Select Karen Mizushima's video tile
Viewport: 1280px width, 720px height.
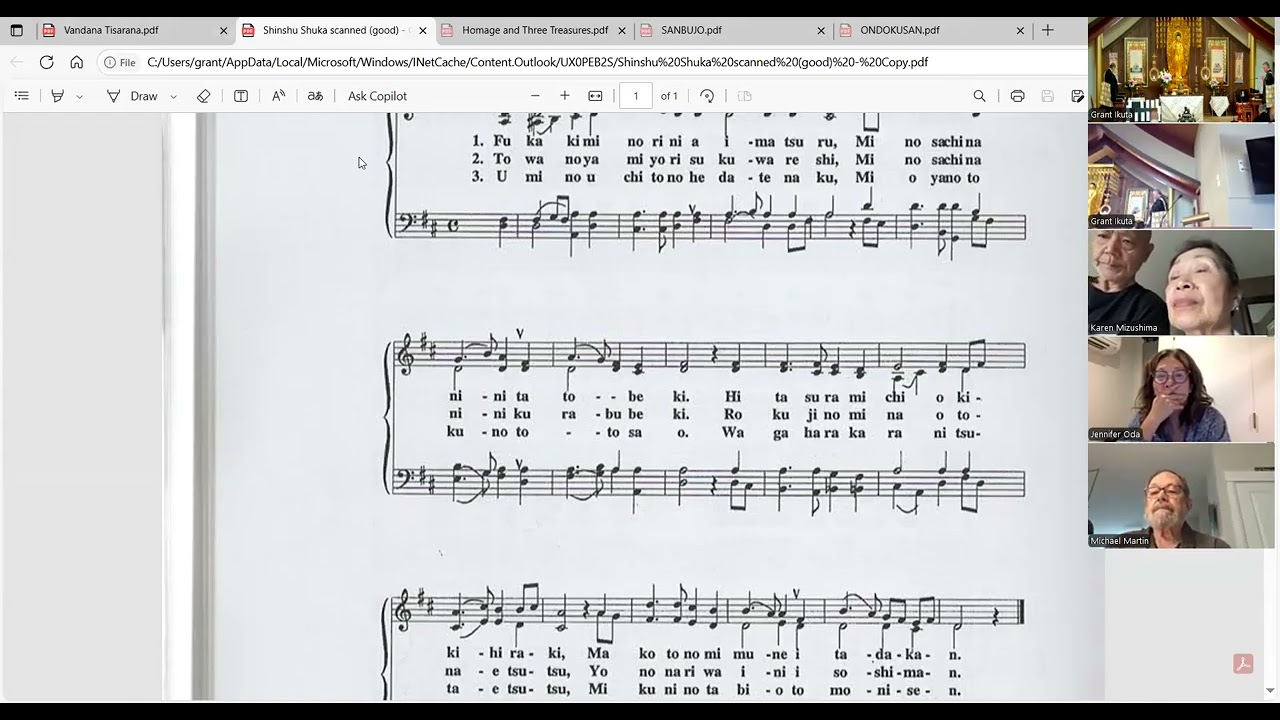click(x=1181, y=282)
